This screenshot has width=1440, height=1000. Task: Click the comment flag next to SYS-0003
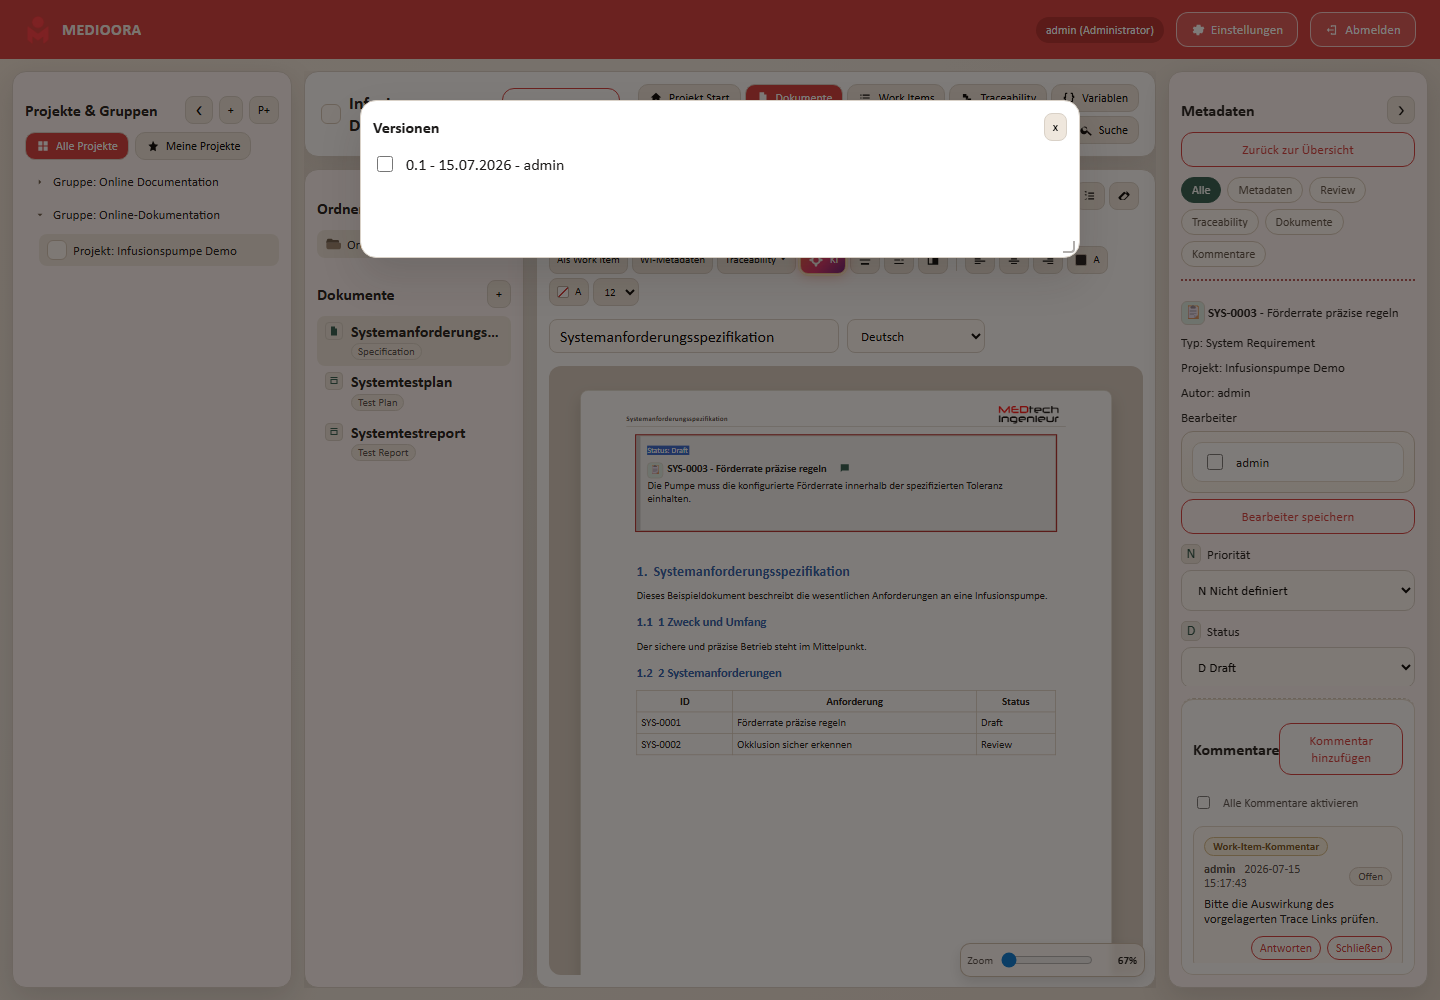845,468
